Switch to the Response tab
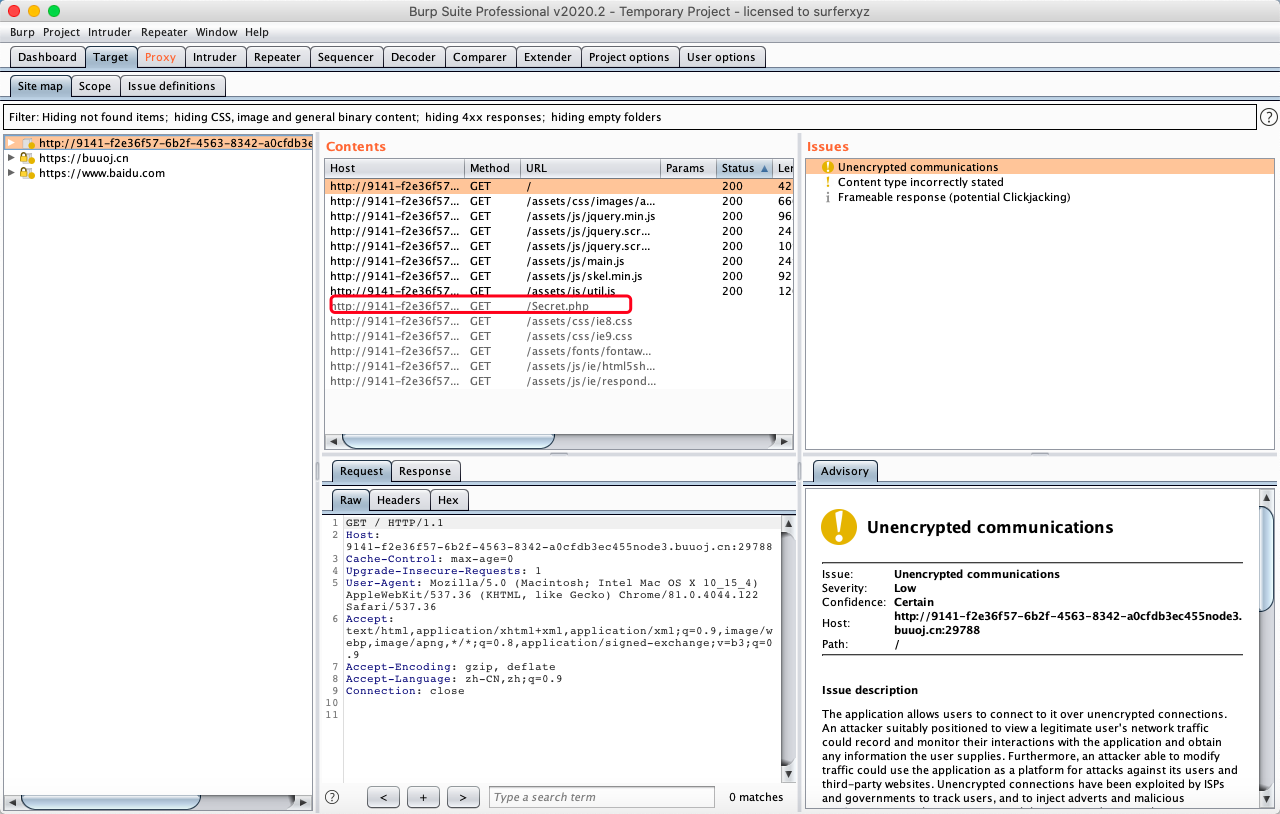The height and width of the screenshot is (814, 1280). pyautogui.click(x=424, y=471)
